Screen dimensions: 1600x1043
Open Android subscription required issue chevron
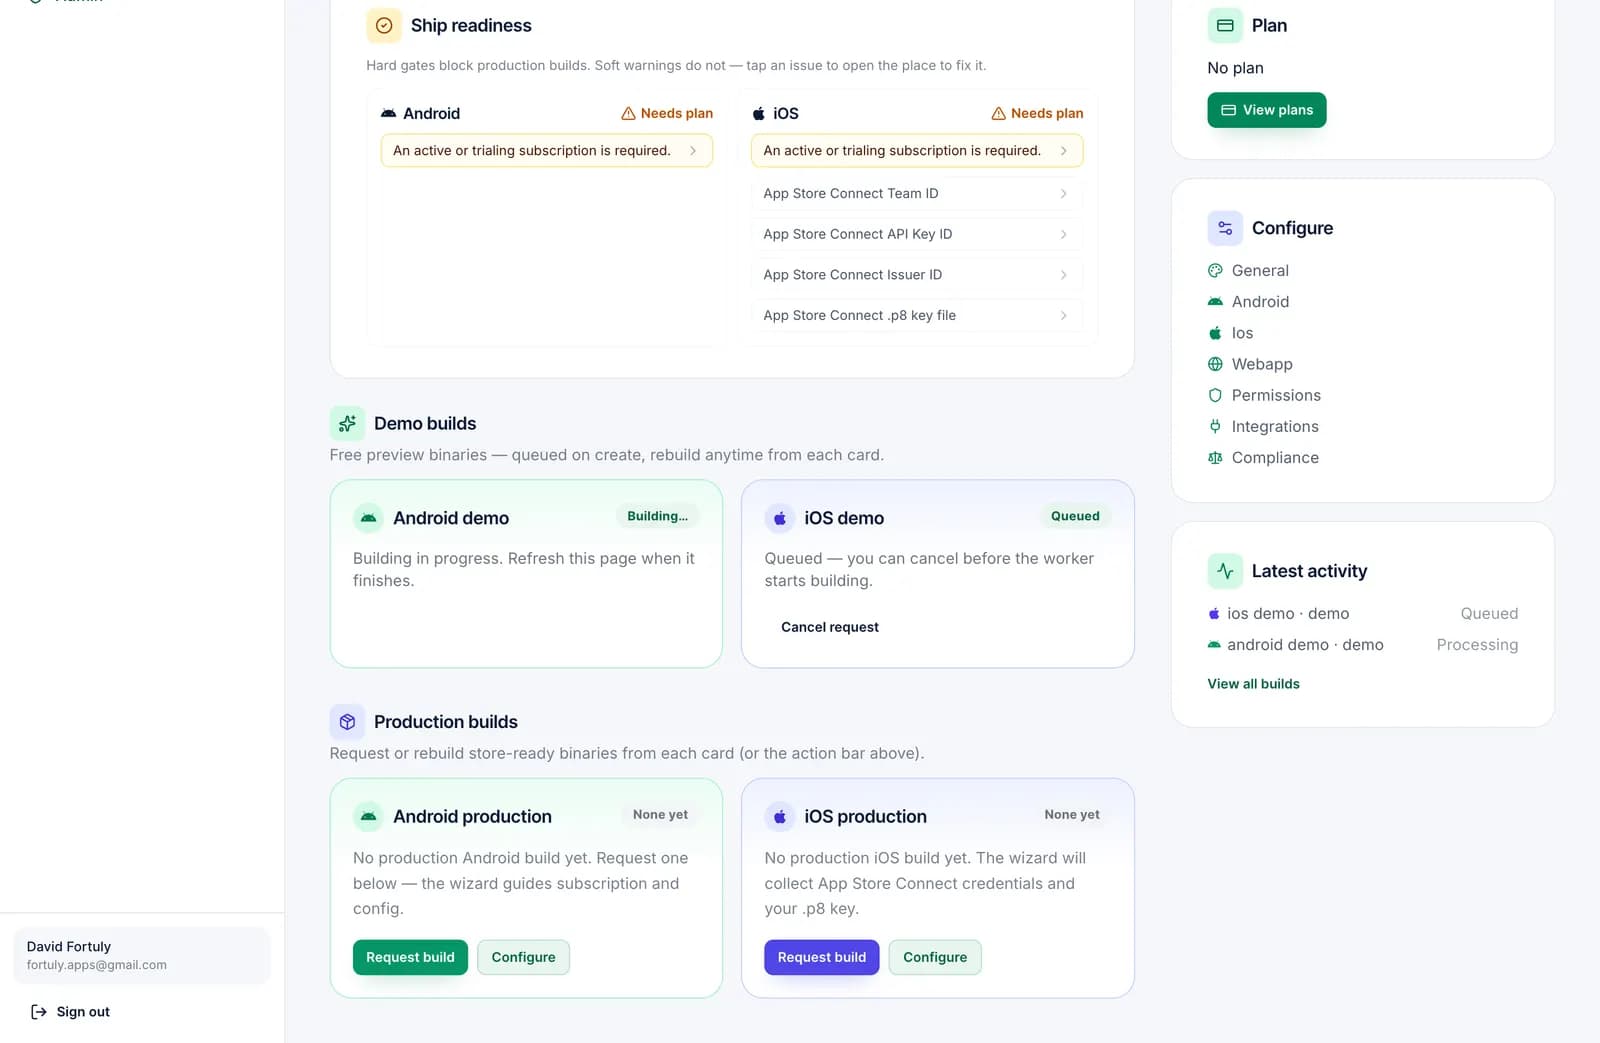pos(693,151)
